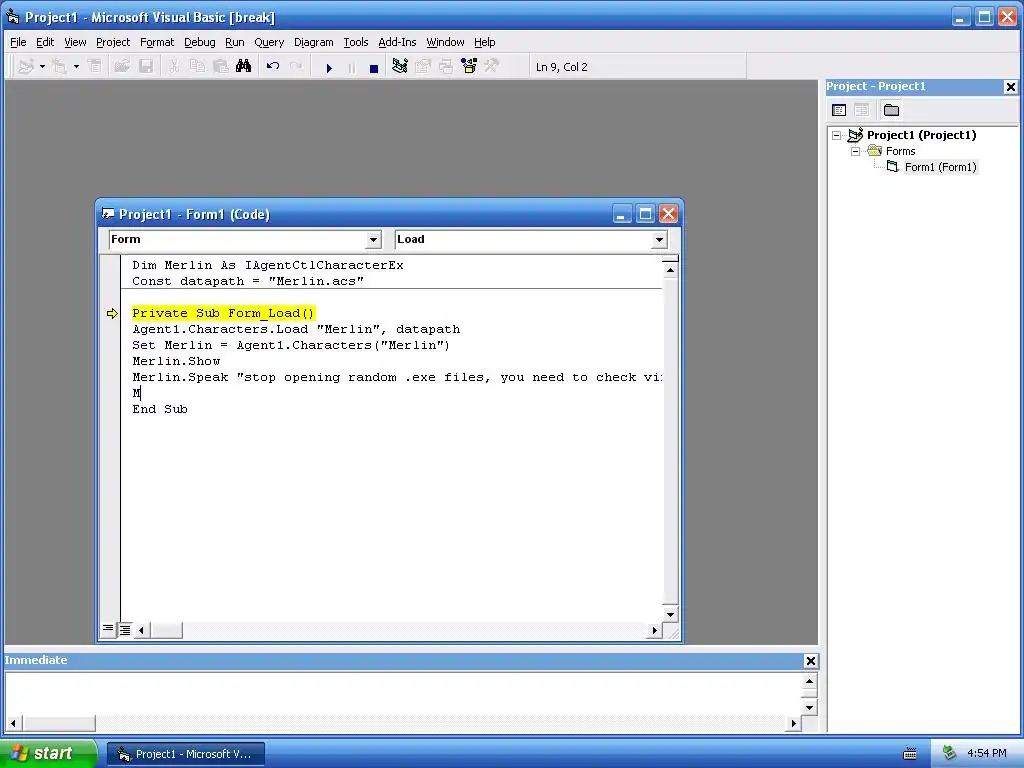The image size is (1024, 768).
Task: Click code window vertical scroll down arrow
Action: click(670, 614)
